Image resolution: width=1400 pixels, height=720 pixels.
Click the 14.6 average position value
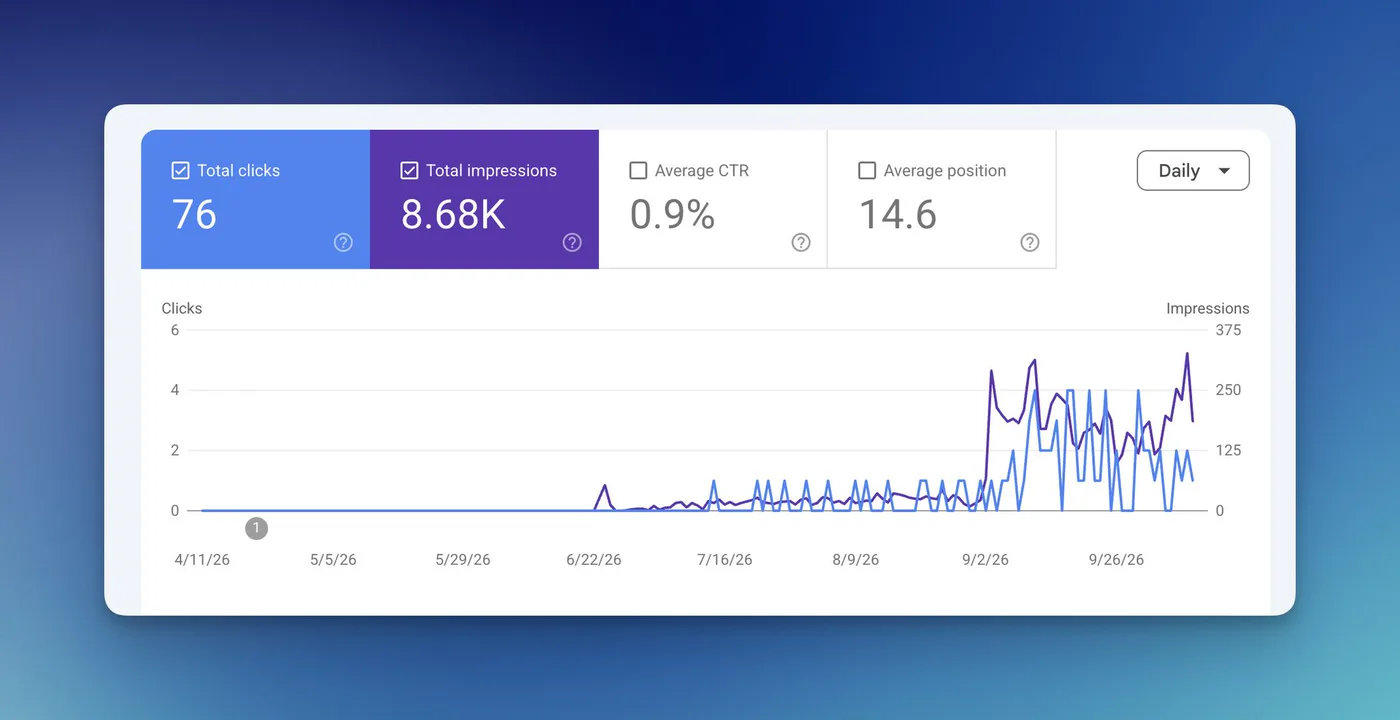pos(898,215)
